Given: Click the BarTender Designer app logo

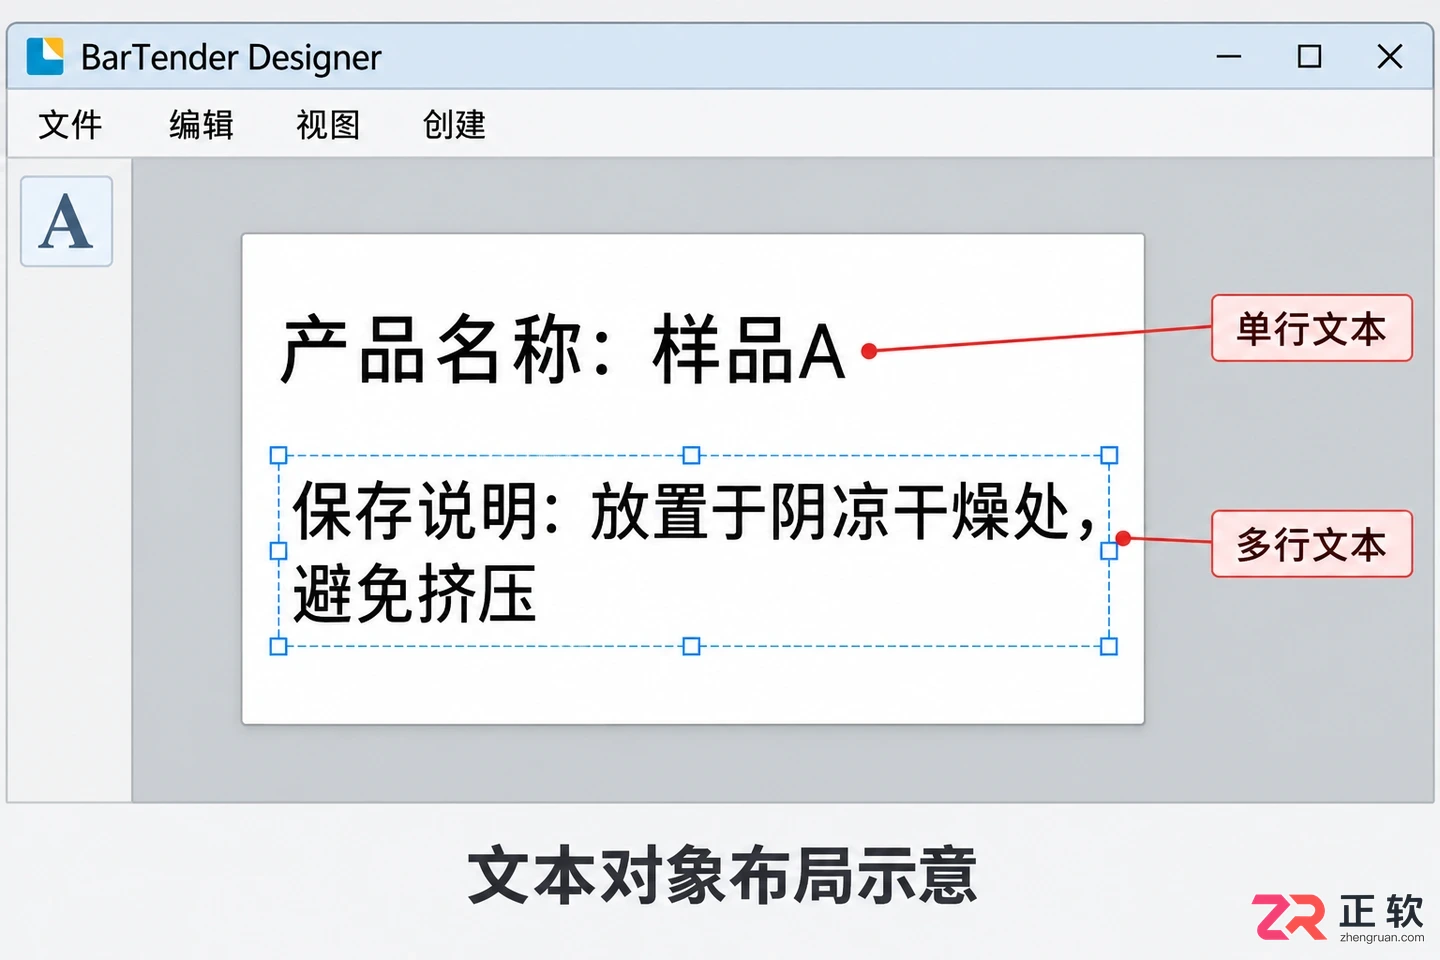Looking at the screenshot, I should [x=45, y=56].
